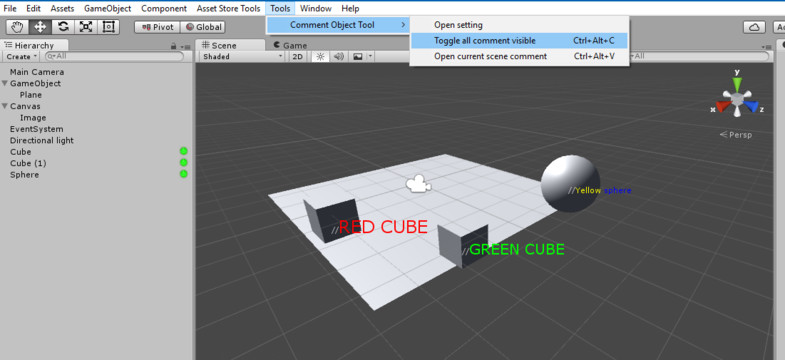The image size is (785, 360).
Task: Switch to the Game tab
Action: (x=290, y=45)
